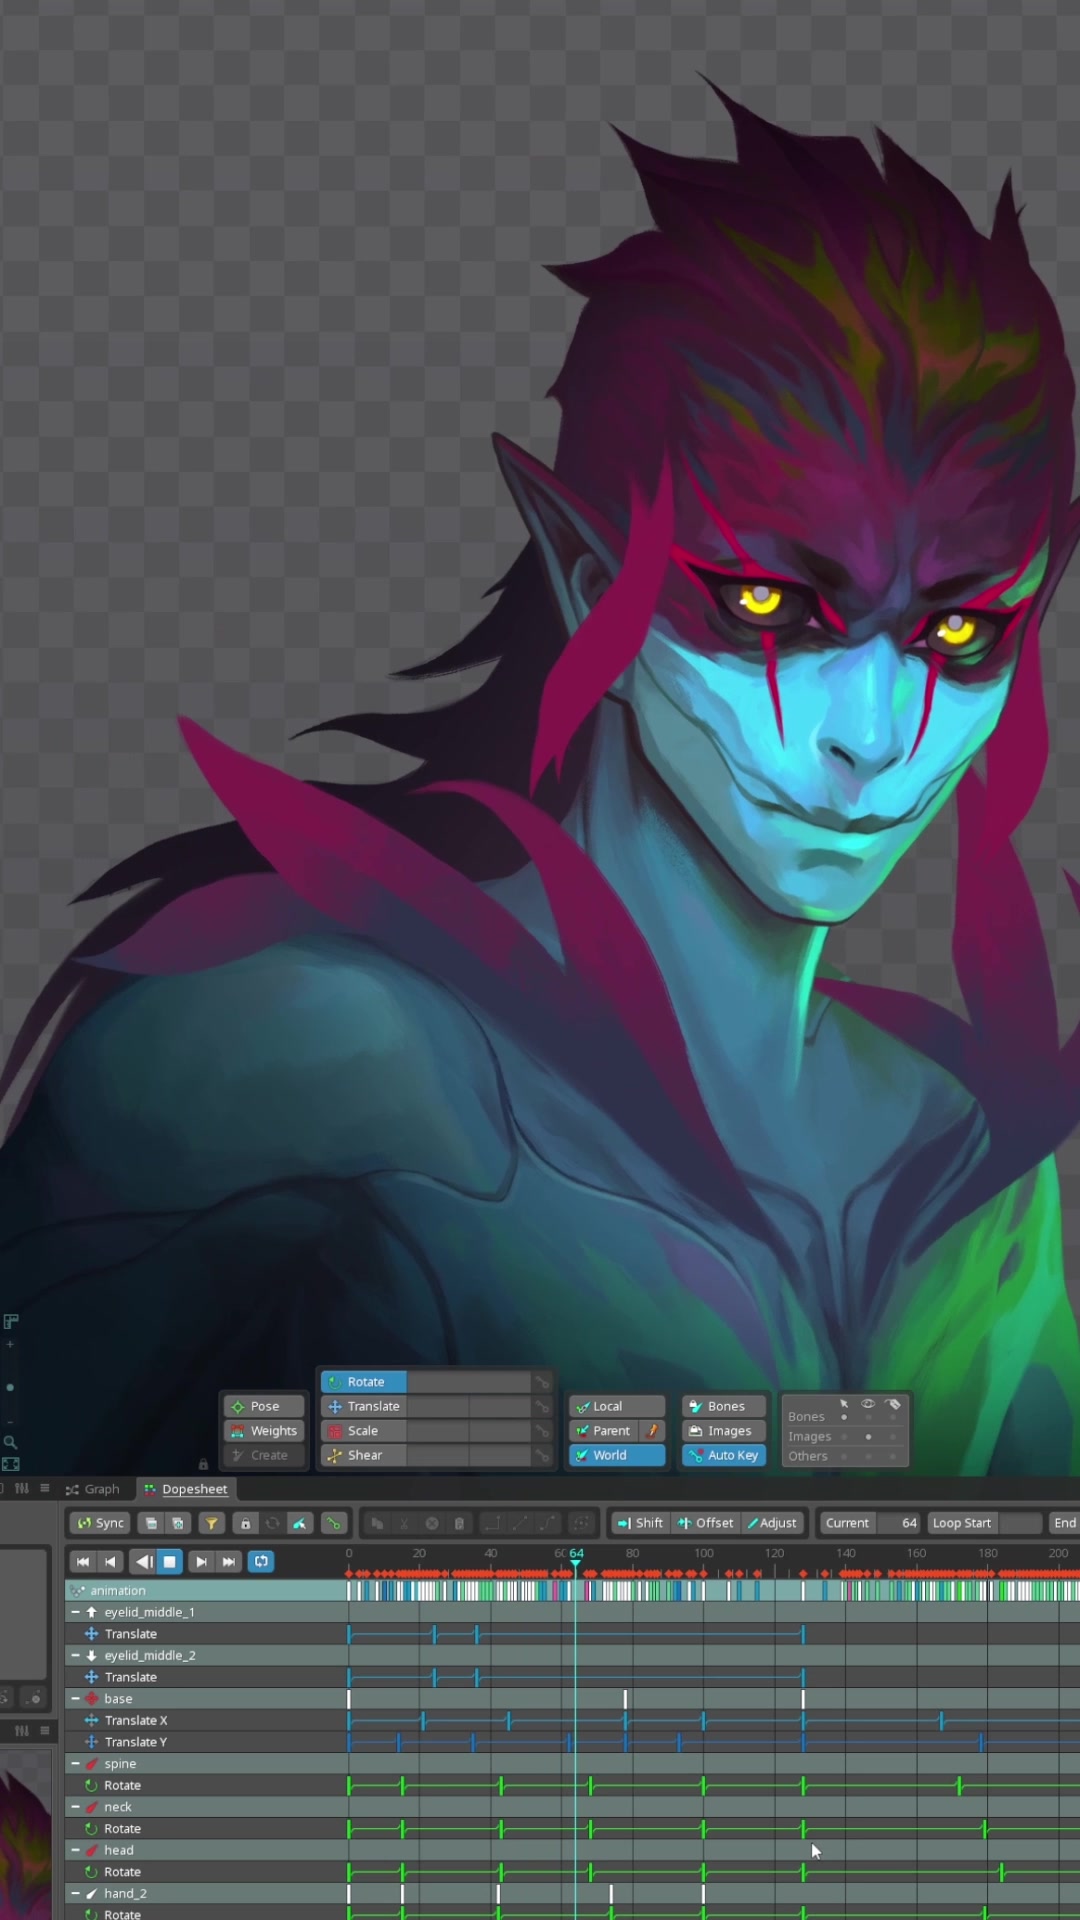The width and height of the screenshot is (1080, 1920).
Task: Collapse the eyelid_middle_1 row
Action: coord(75,1612)
